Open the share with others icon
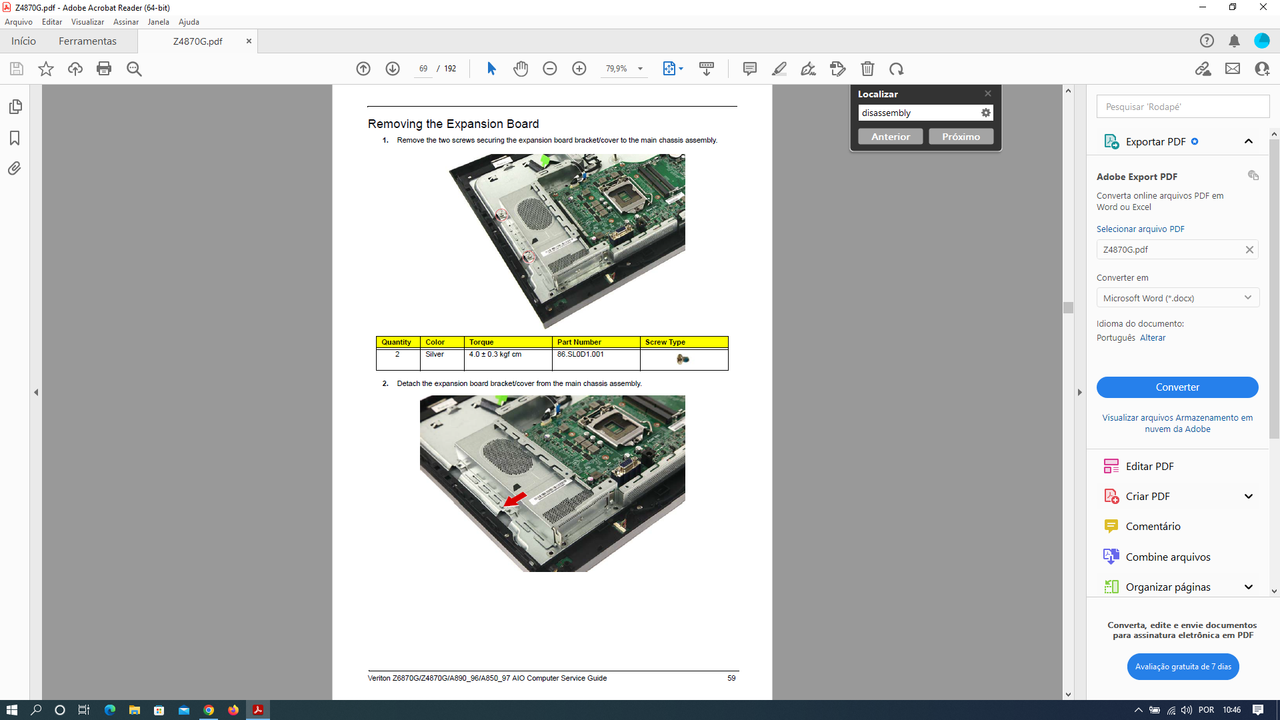The width and height of the screenshot is (1280, 720). point(1262,69)
